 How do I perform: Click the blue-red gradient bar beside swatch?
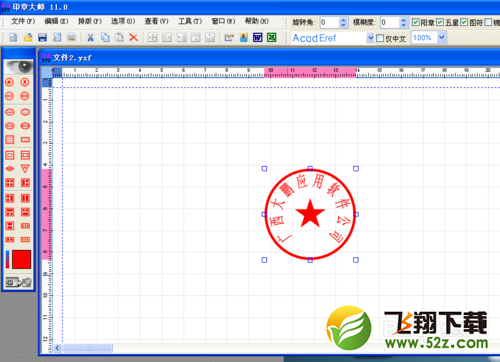7,259
